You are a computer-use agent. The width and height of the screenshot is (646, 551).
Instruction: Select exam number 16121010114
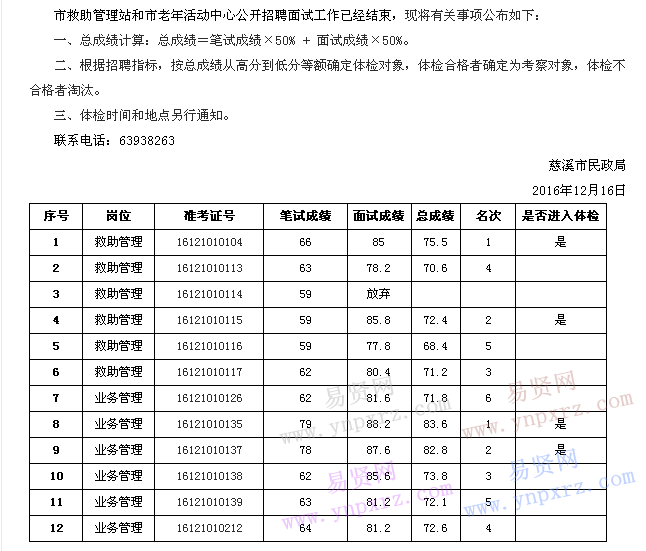209,294
